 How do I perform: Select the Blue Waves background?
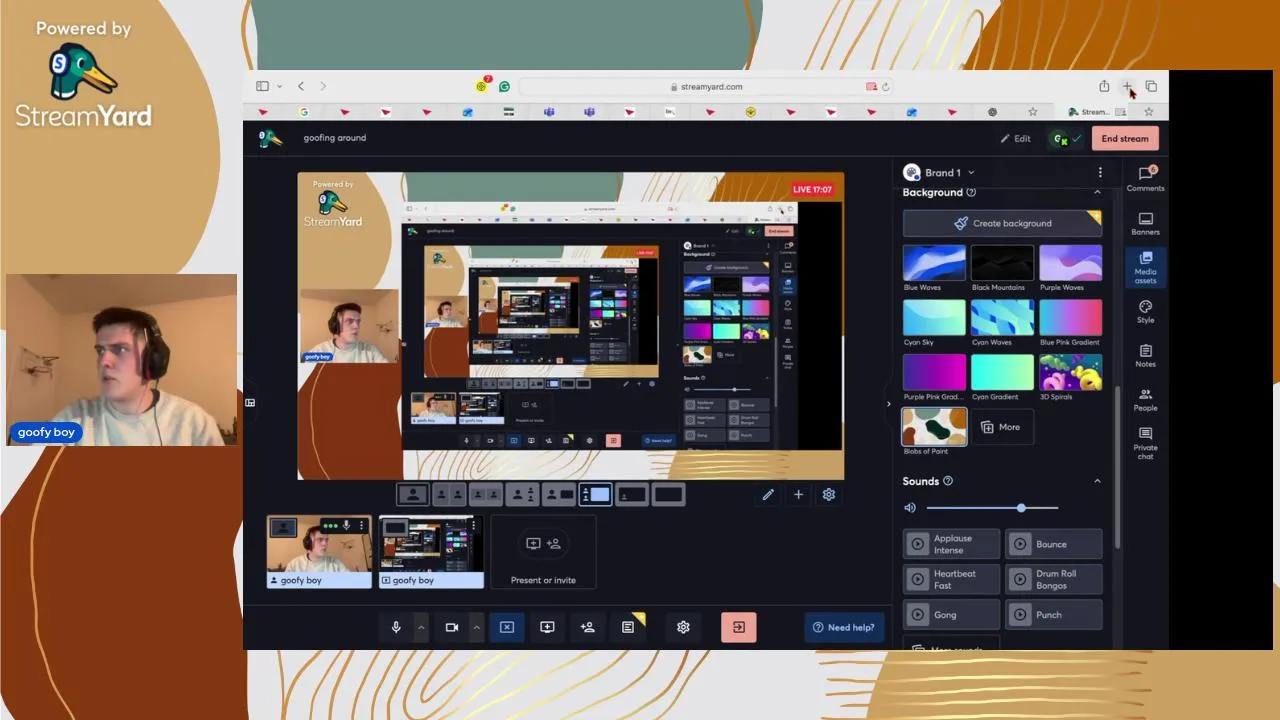click(x=934, y=263)
